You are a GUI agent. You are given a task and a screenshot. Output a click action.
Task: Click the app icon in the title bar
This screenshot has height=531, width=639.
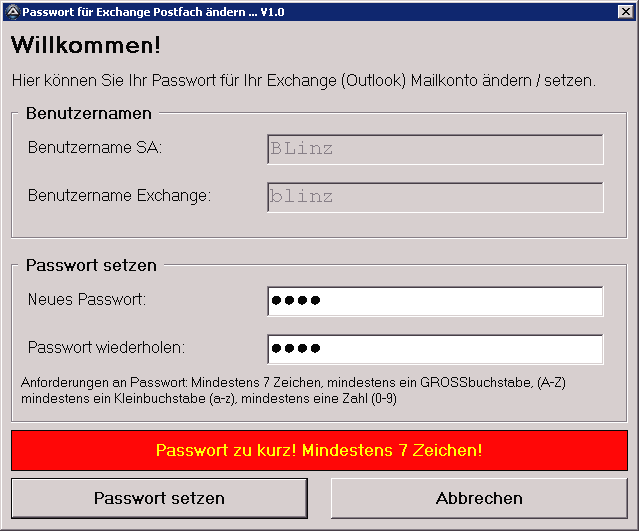(x=11, y=12)
